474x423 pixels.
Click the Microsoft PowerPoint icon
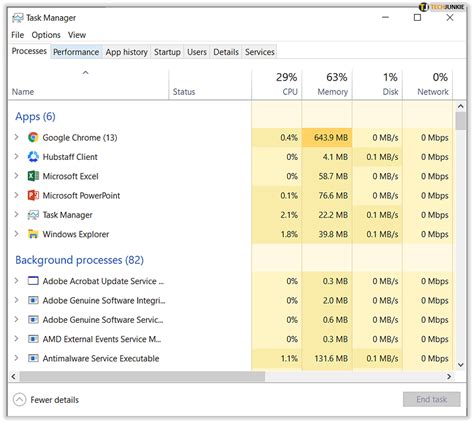33,195
